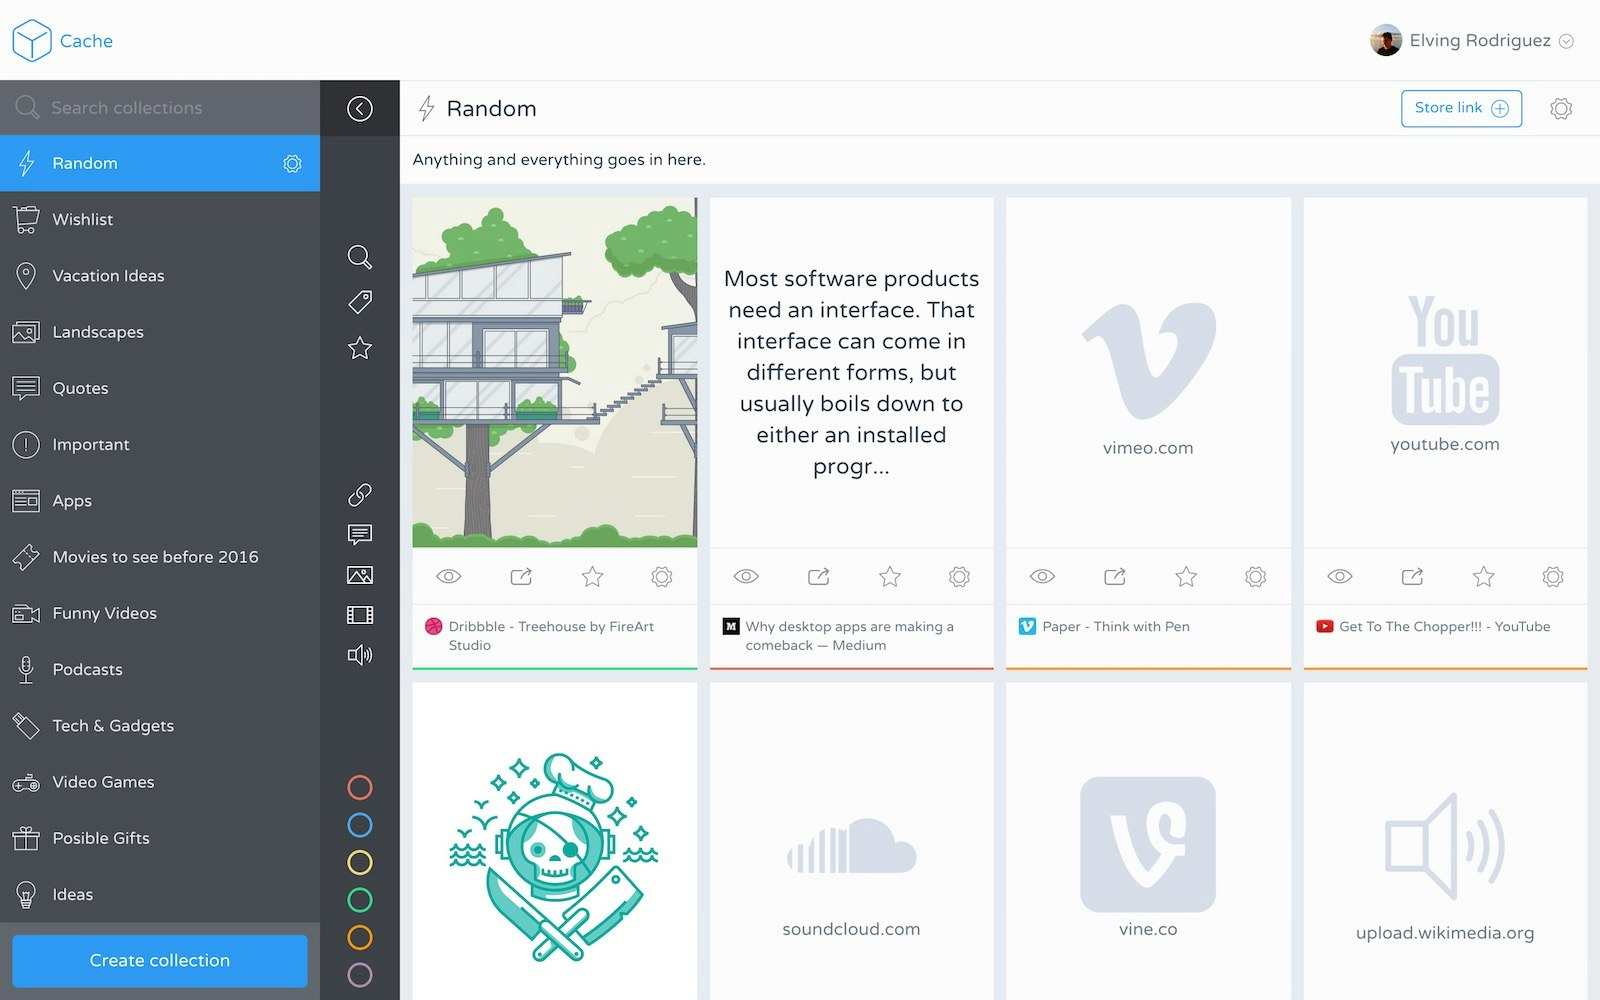This screenshot has height=1000, width=1600.
Task: Click the Create collection button
Action: [160, 960]
